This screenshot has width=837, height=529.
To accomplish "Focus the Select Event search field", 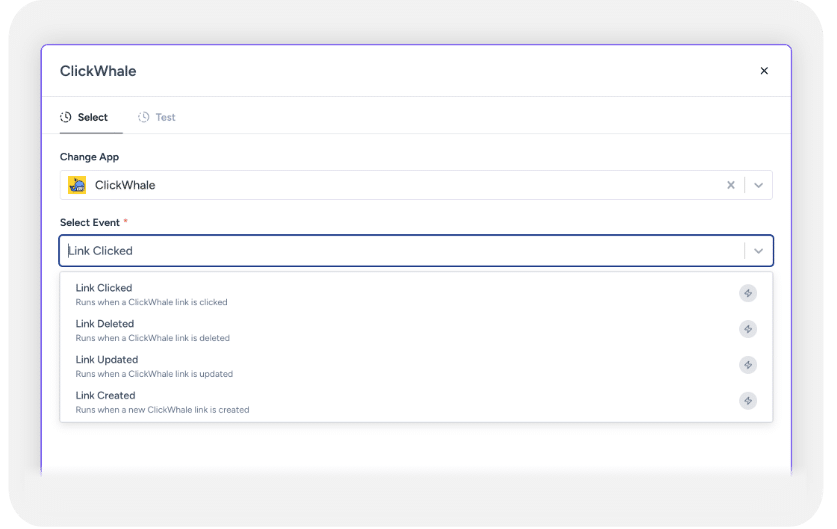I will tap(401, 251).
